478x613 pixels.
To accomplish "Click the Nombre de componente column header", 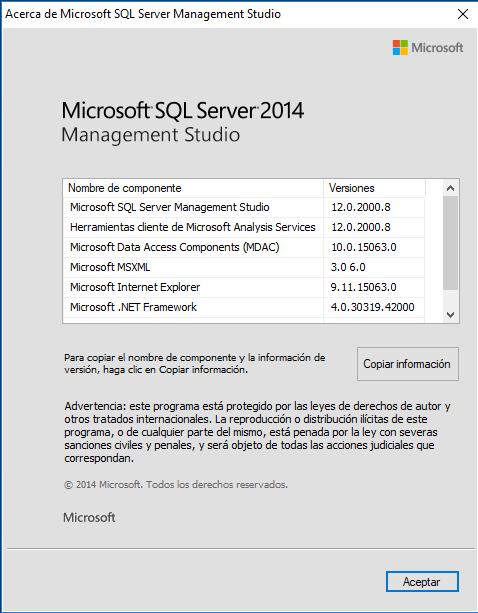I will pos(193,188).
